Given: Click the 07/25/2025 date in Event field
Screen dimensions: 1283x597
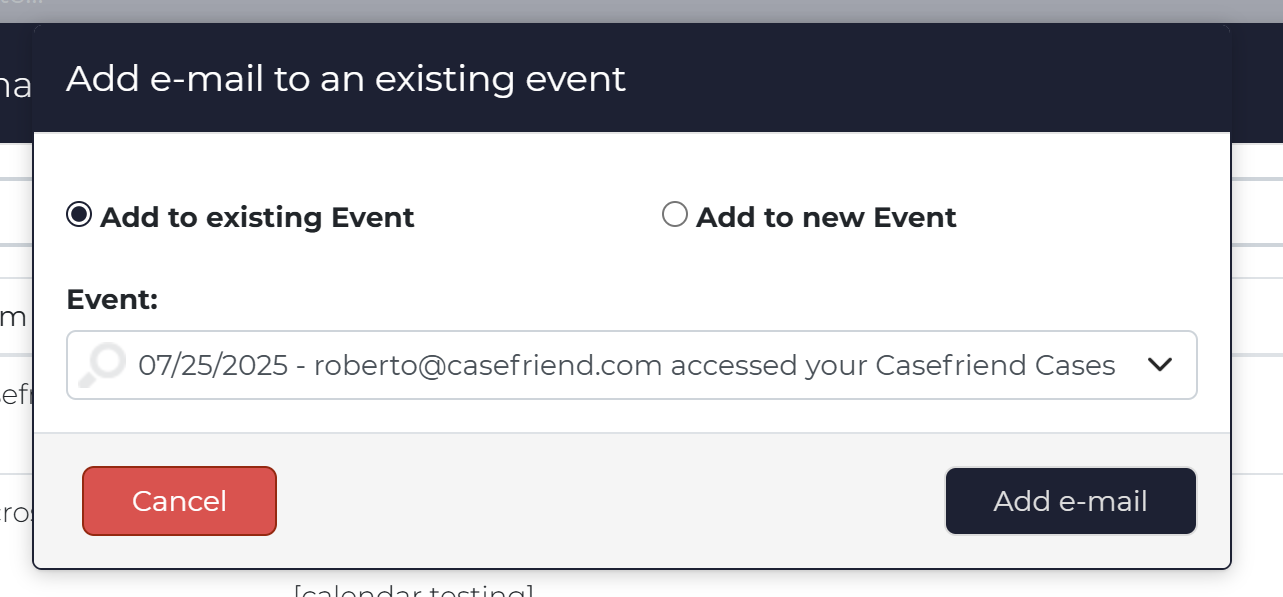Looking at the screenshot, I should pyautogui.click(x=213, y=366).
